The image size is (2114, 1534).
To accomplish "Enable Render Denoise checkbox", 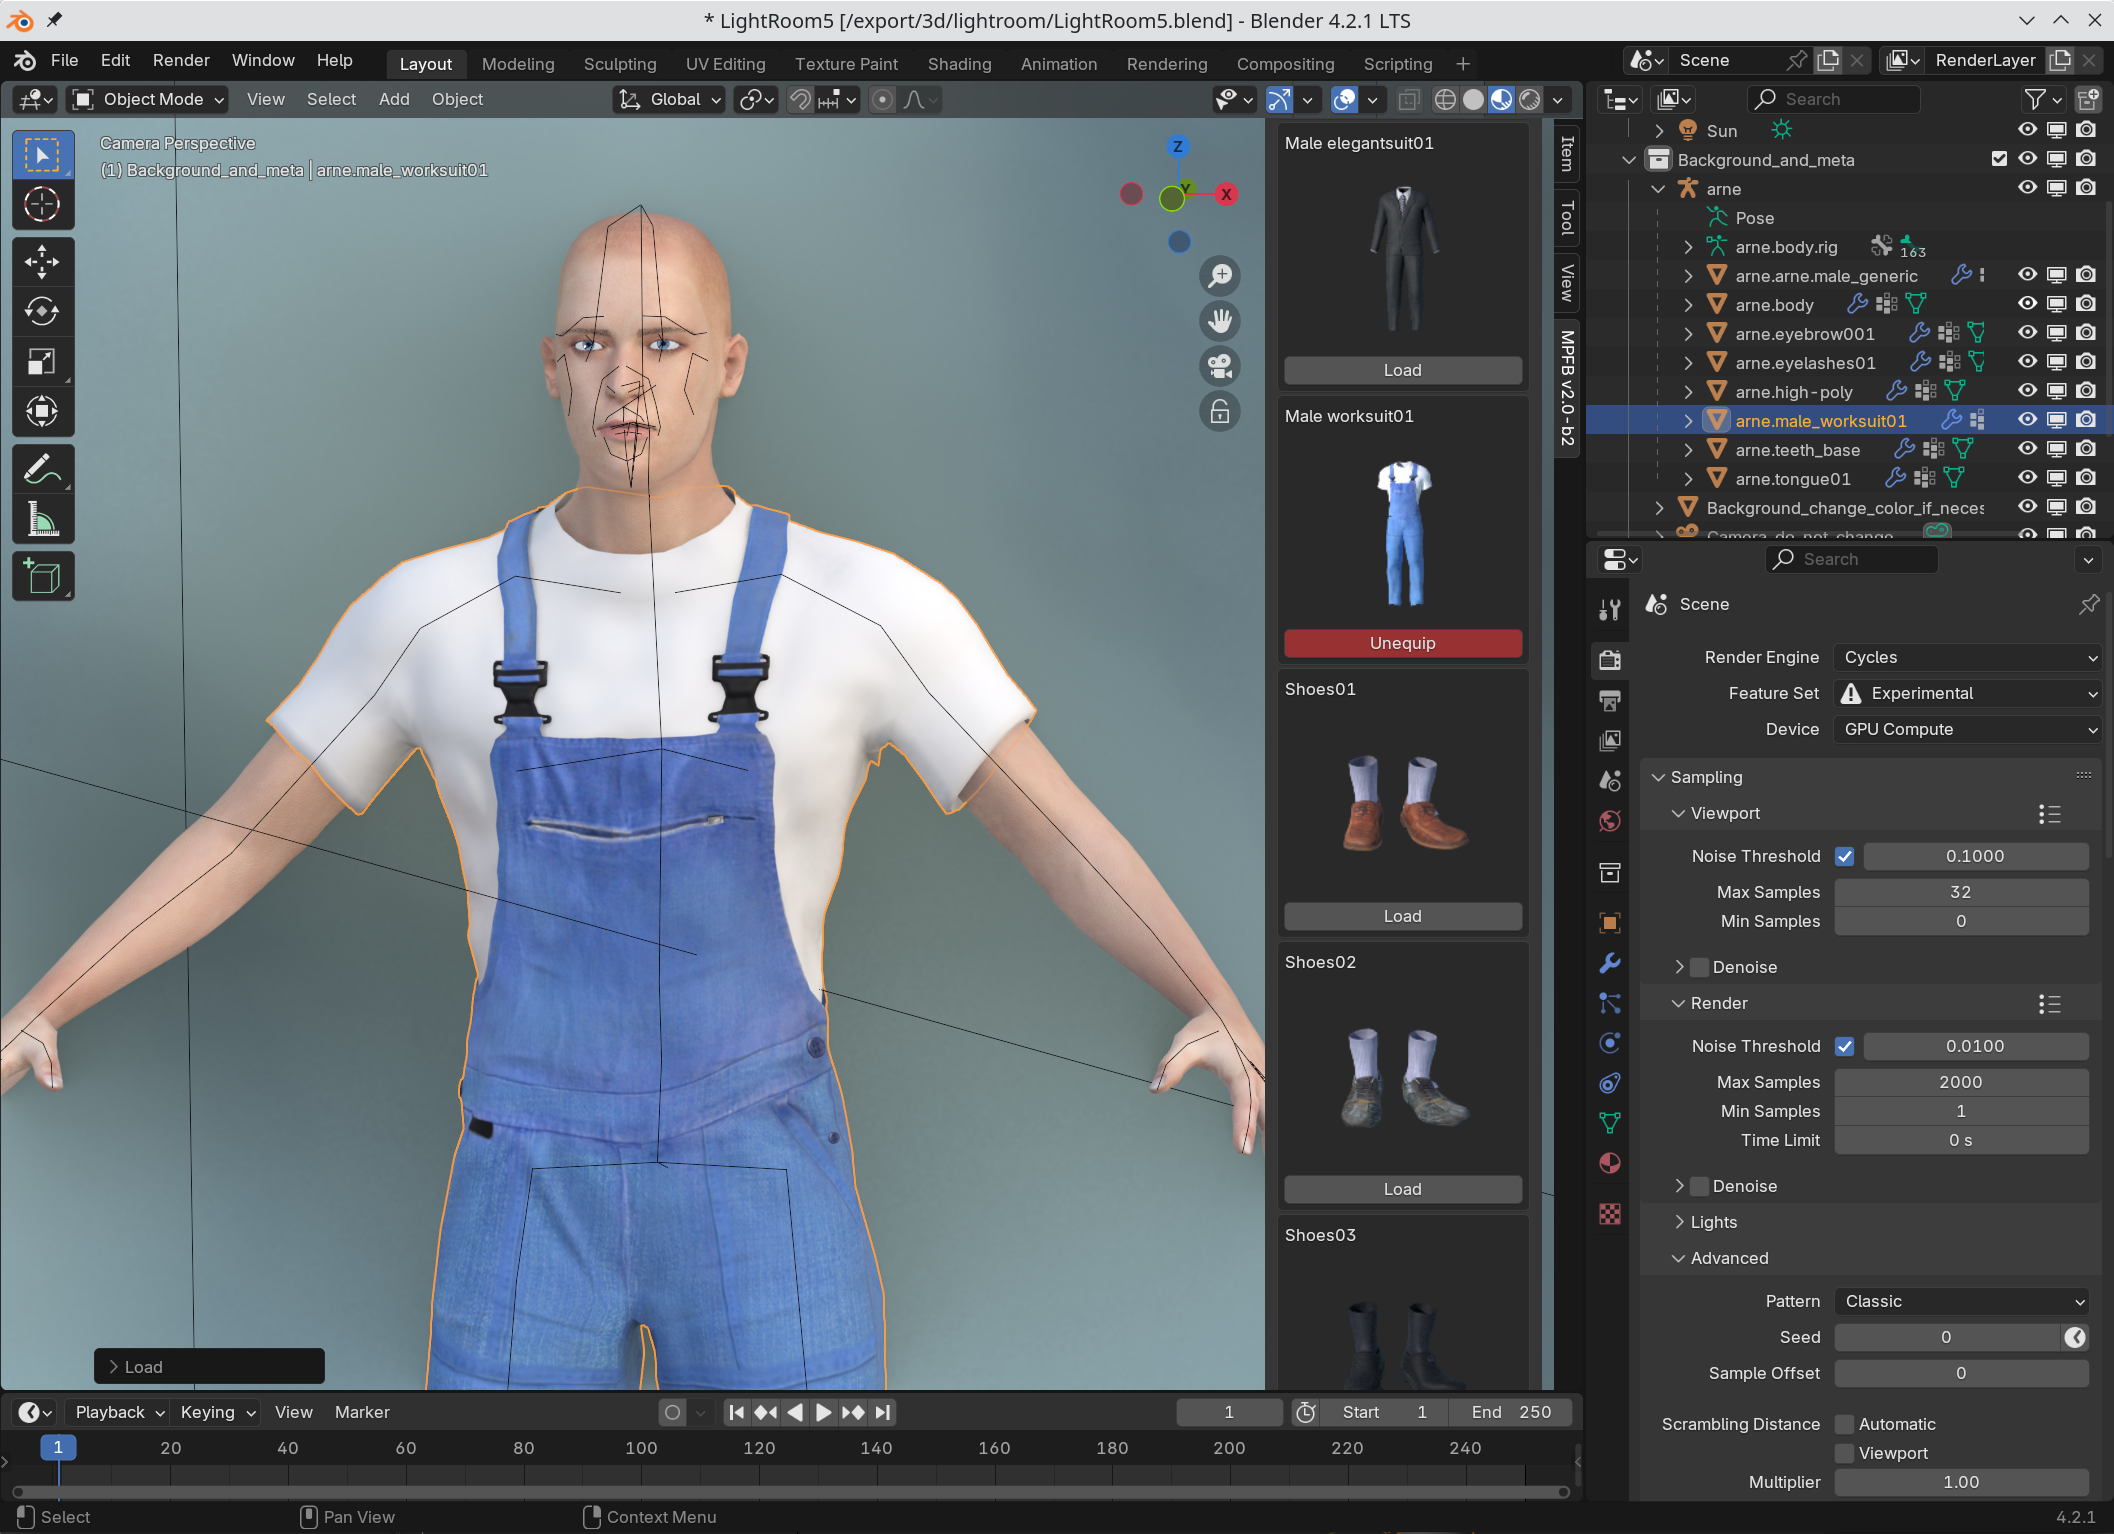I will [x=1699, y=1186].
